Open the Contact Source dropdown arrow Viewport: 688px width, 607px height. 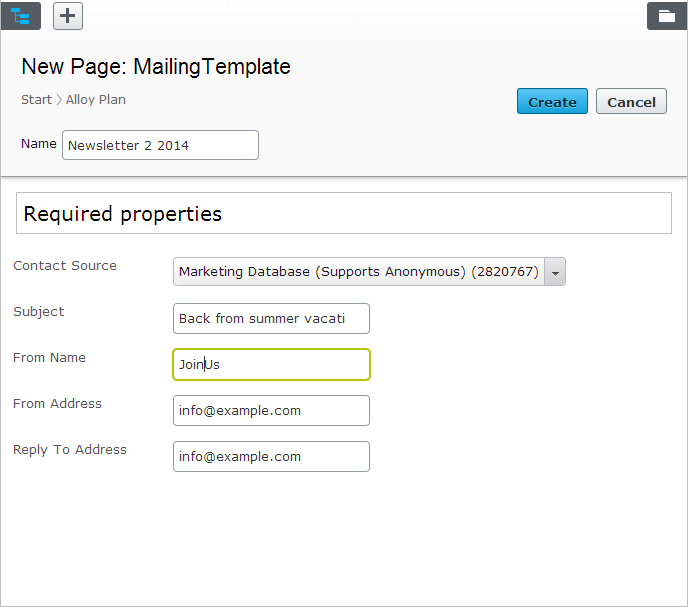(x=555, y=272)
